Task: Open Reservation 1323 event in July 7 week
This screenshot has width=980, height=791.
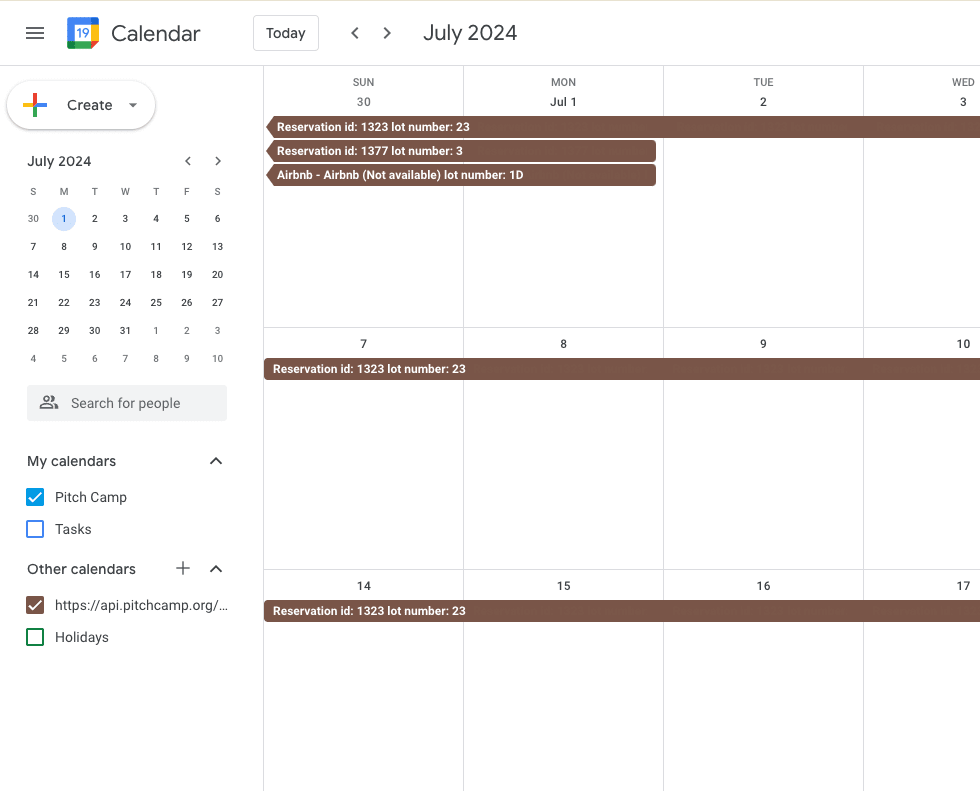Action: point(622,369)
